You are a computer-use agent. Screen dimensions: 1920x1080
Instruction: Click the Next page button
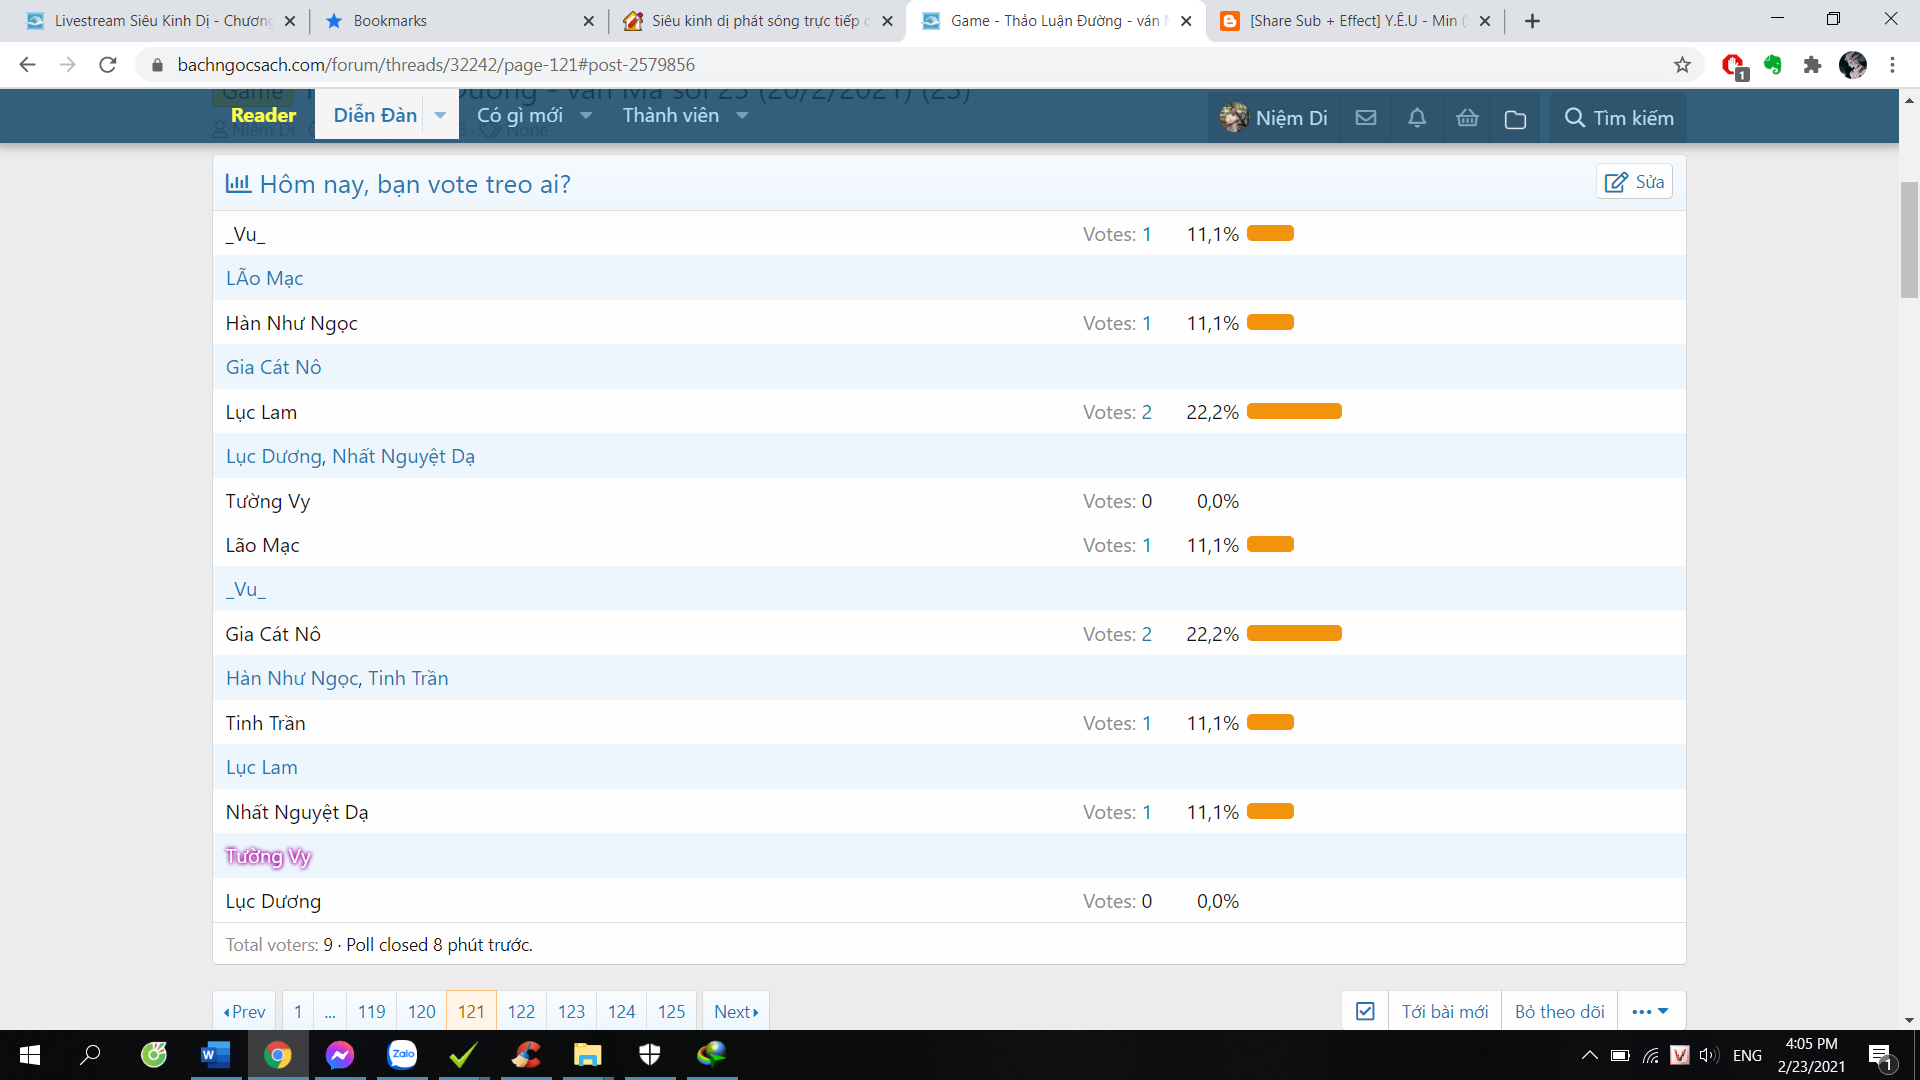click(x=735, y=1011)
